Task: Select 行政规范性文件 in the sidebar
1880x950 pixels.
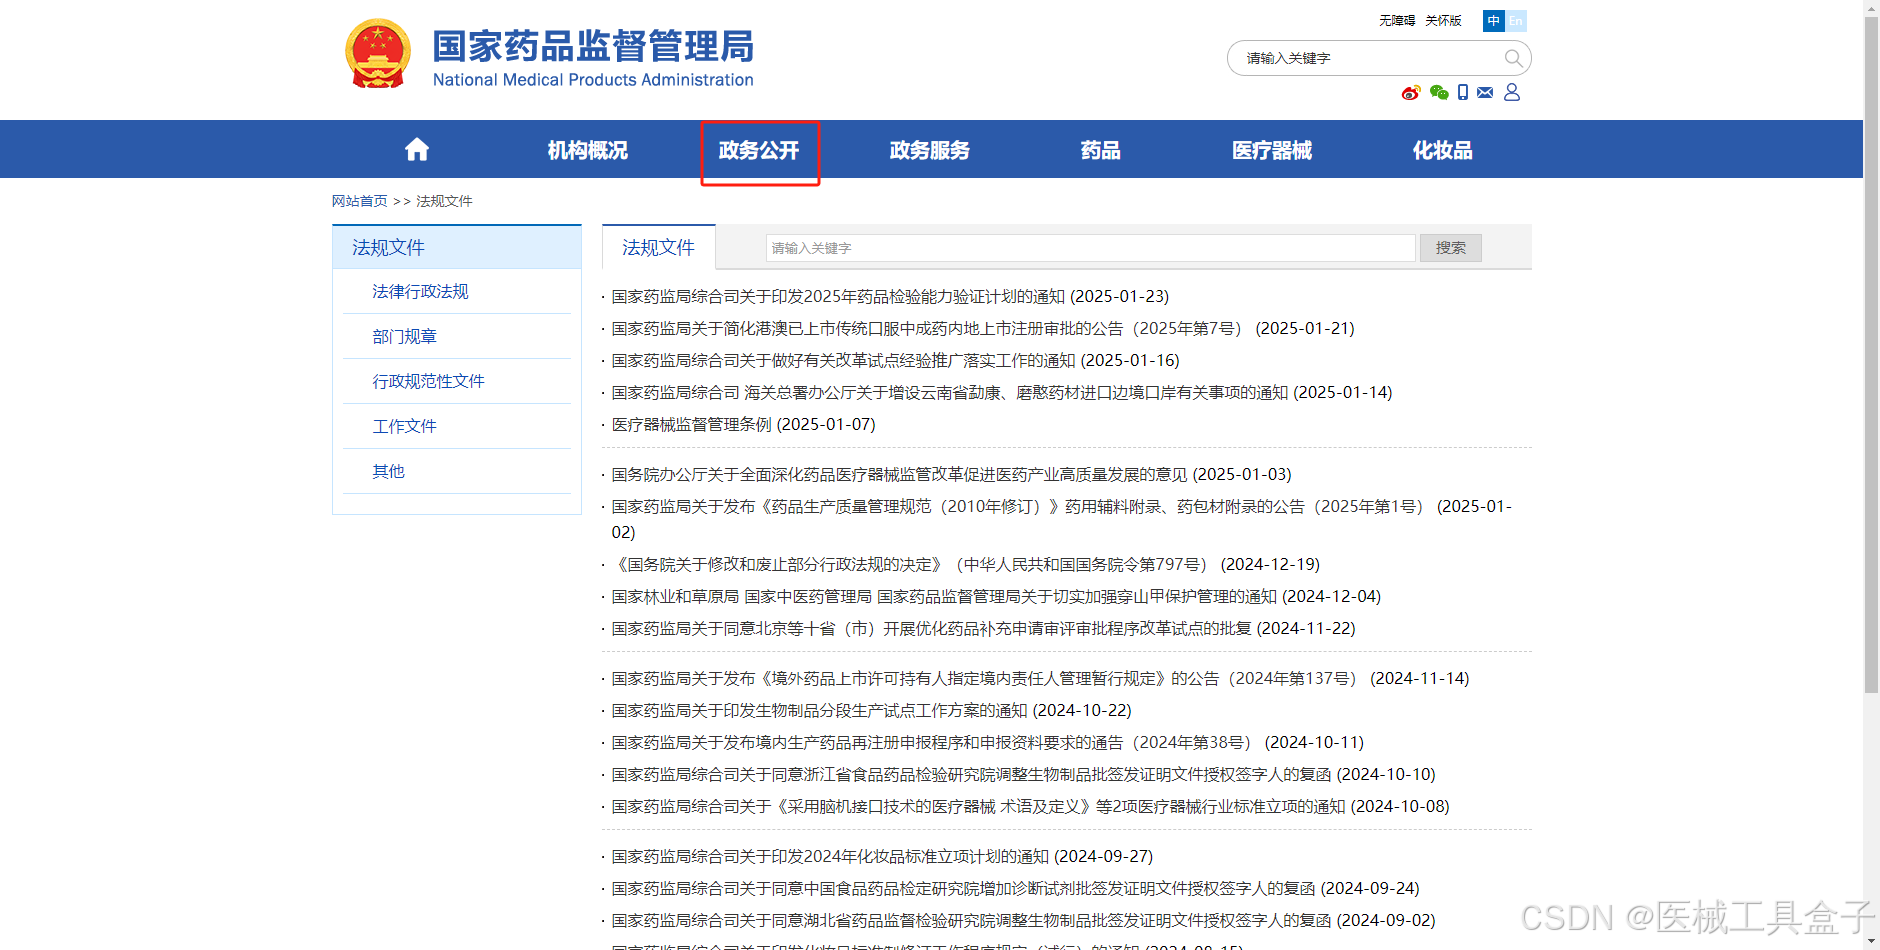Action: click(428, 381)
